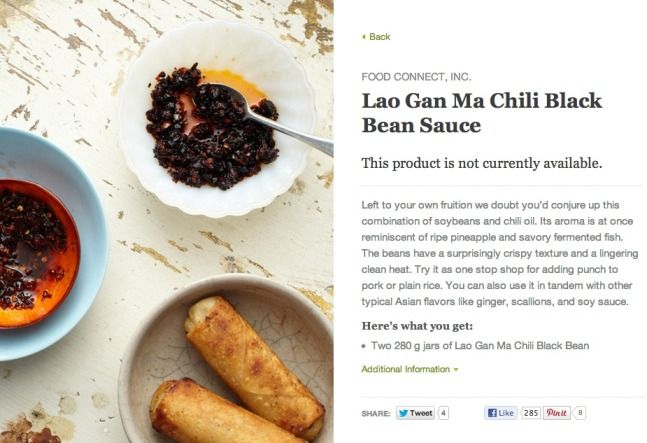The image size is (647, 443).
Task: Click the product not available notice
Action: tap(482, 163)
